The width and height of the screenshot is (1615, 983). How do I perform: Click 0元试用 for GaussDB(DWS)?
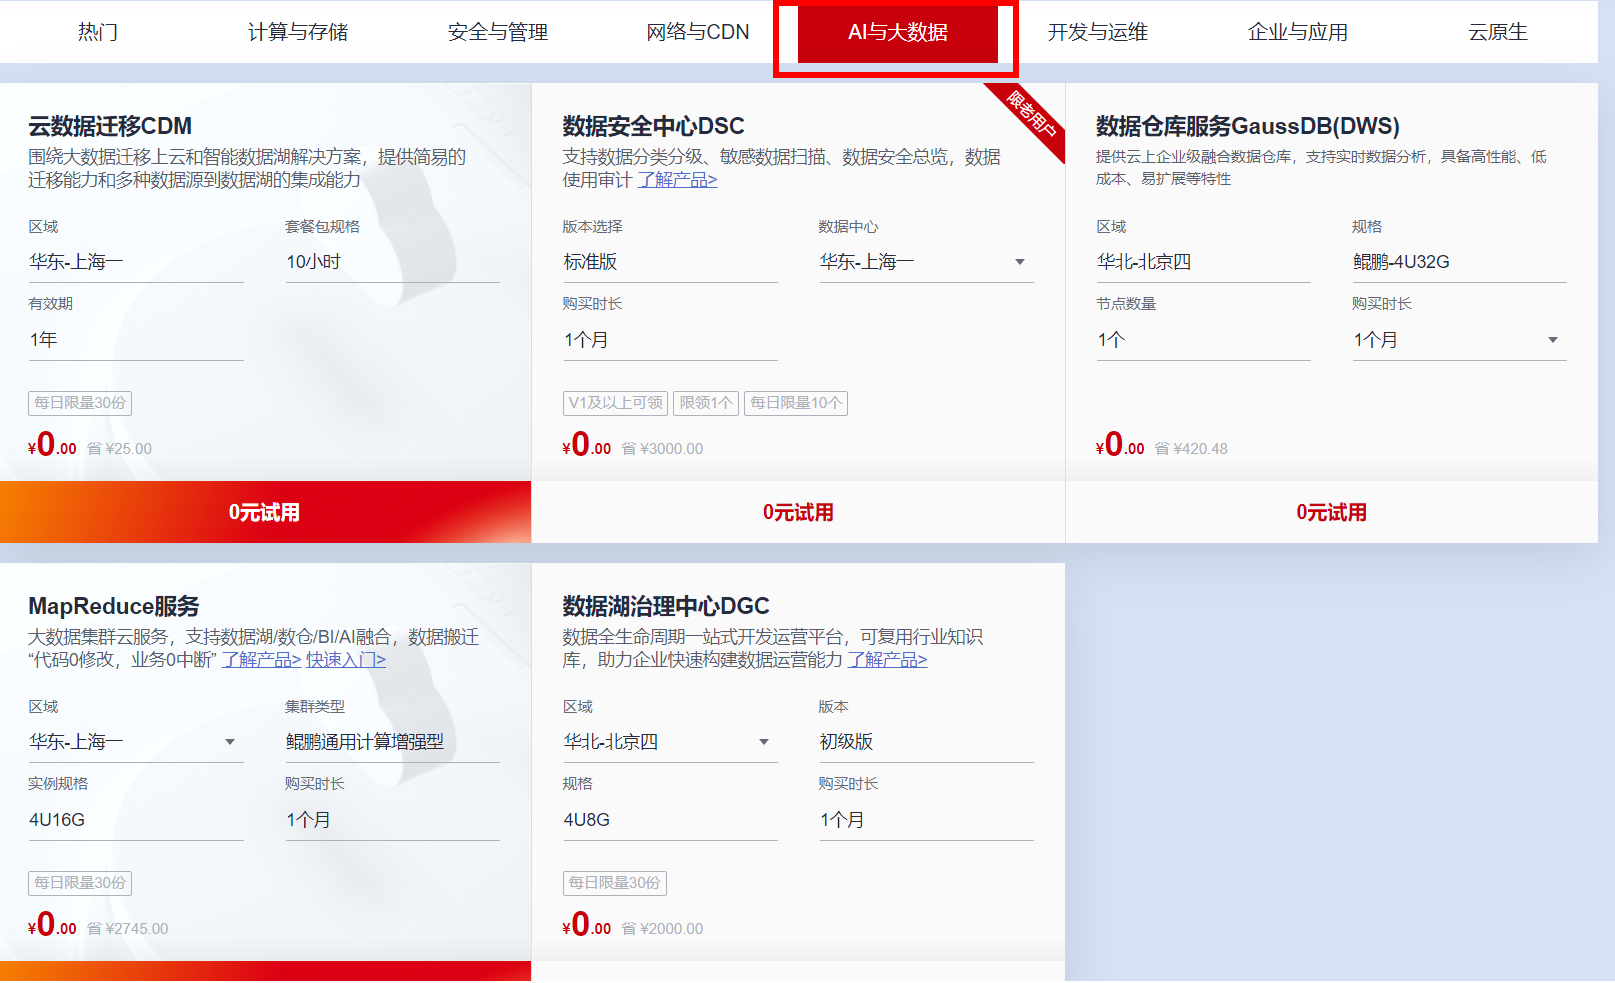pos(1330,511)
